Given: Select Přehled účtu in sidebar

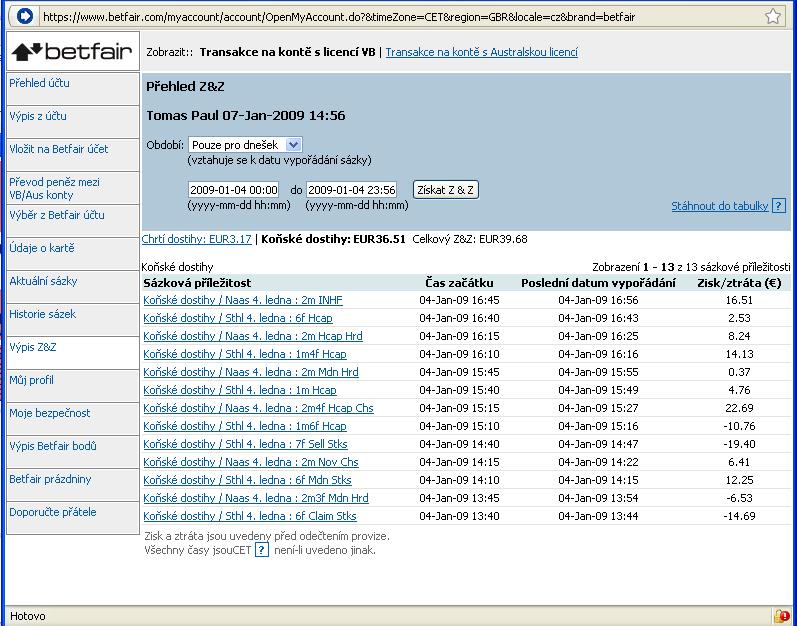Looking at the screenshot, I should coord(73,88).
